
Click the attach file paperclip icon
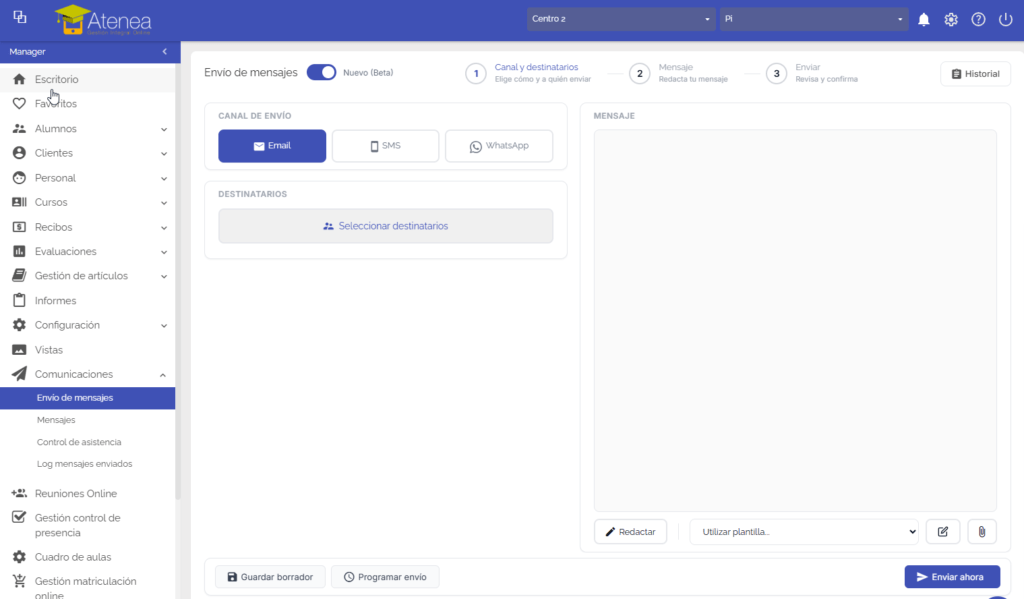[982, 532]
